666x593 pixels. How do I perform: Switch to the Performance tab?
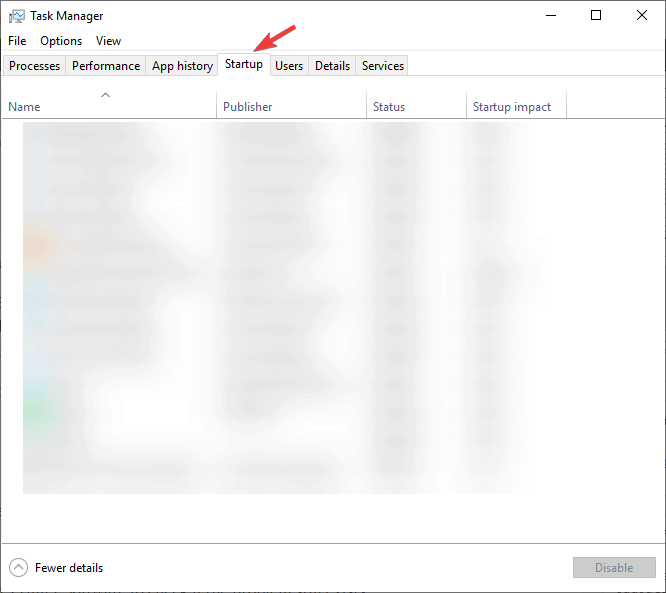tap(106, 66)
